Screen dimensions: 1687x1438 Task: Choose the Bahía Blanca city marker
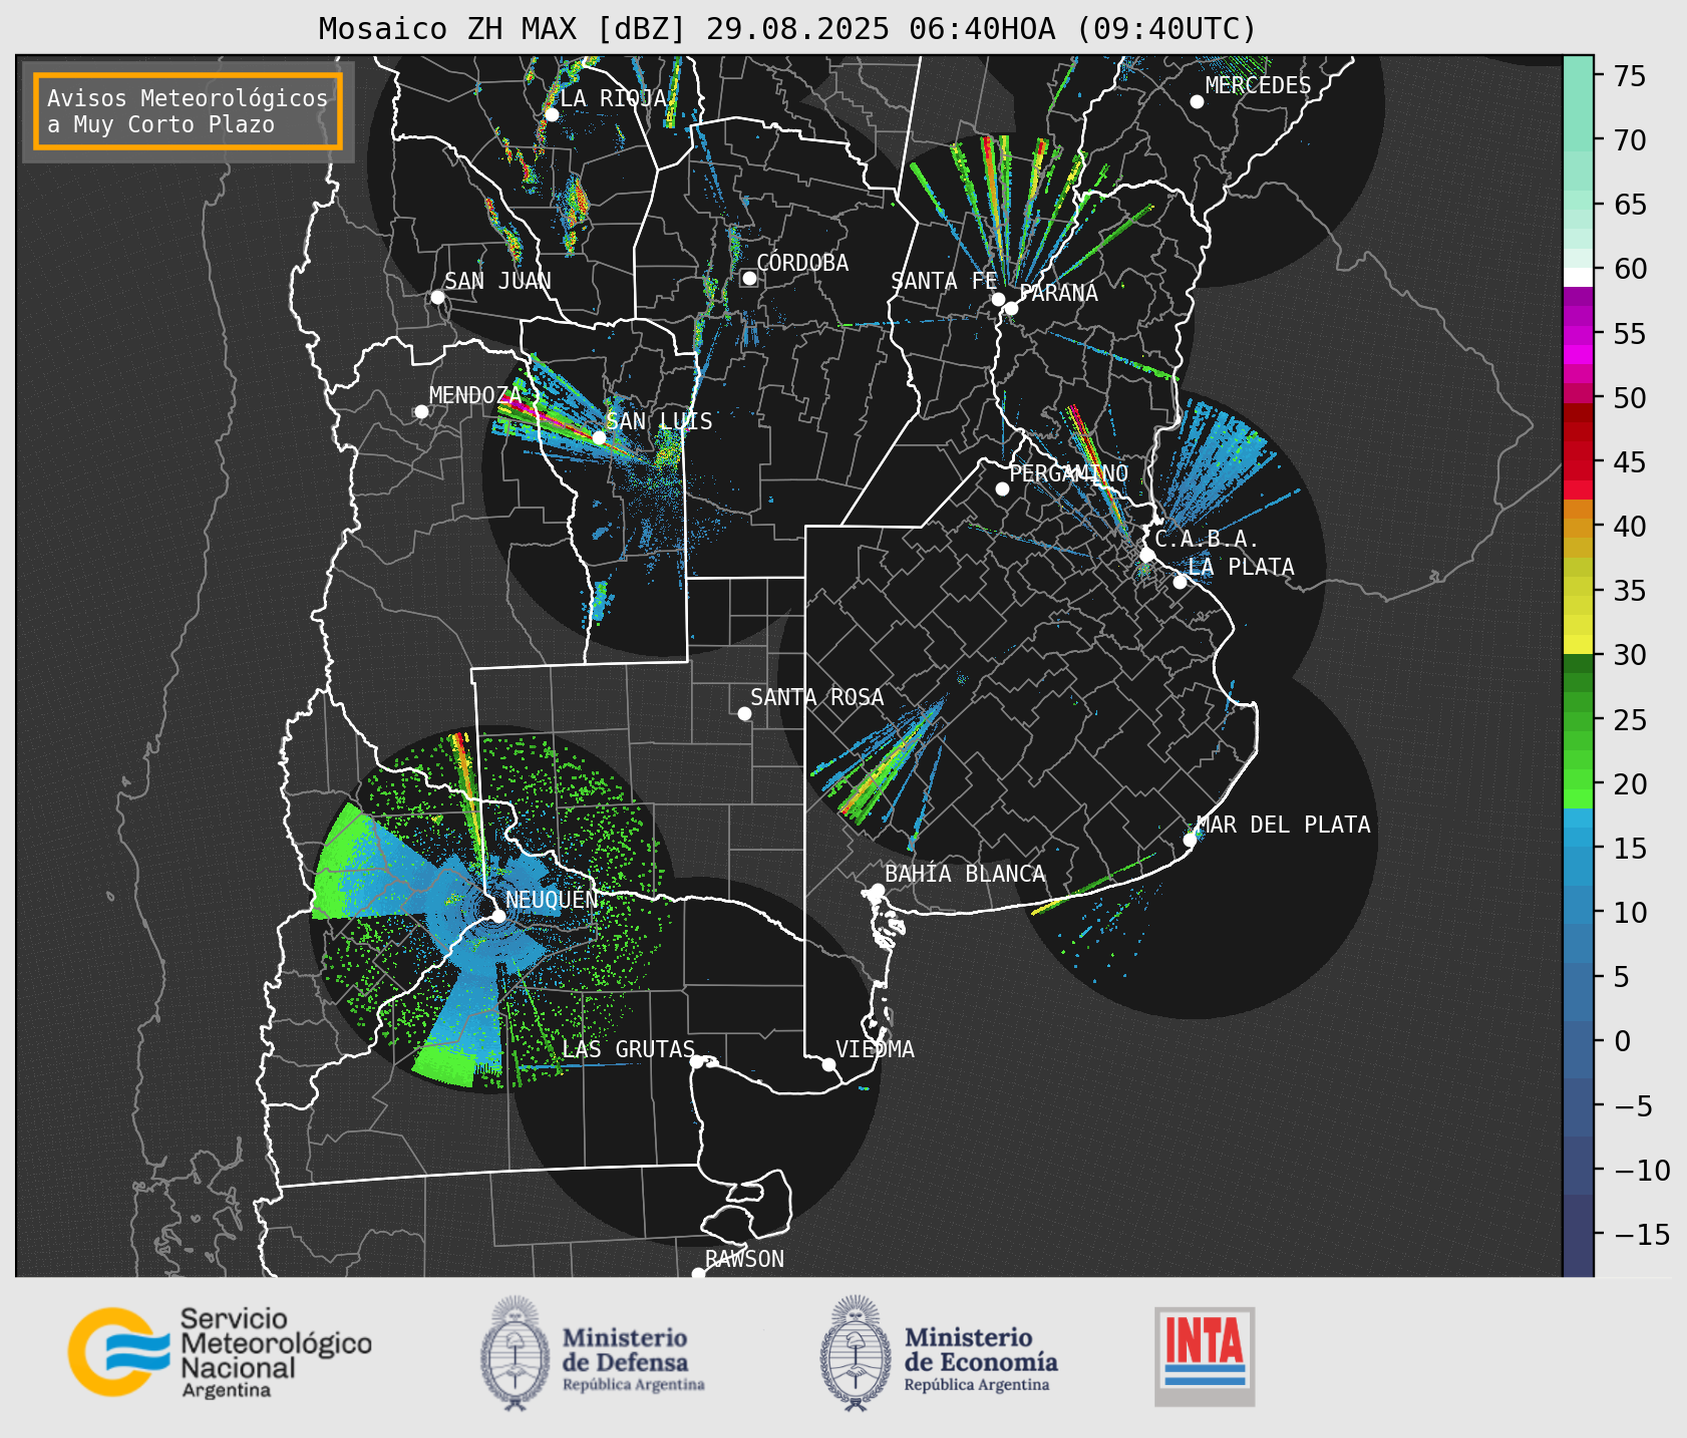pos(877,890)
